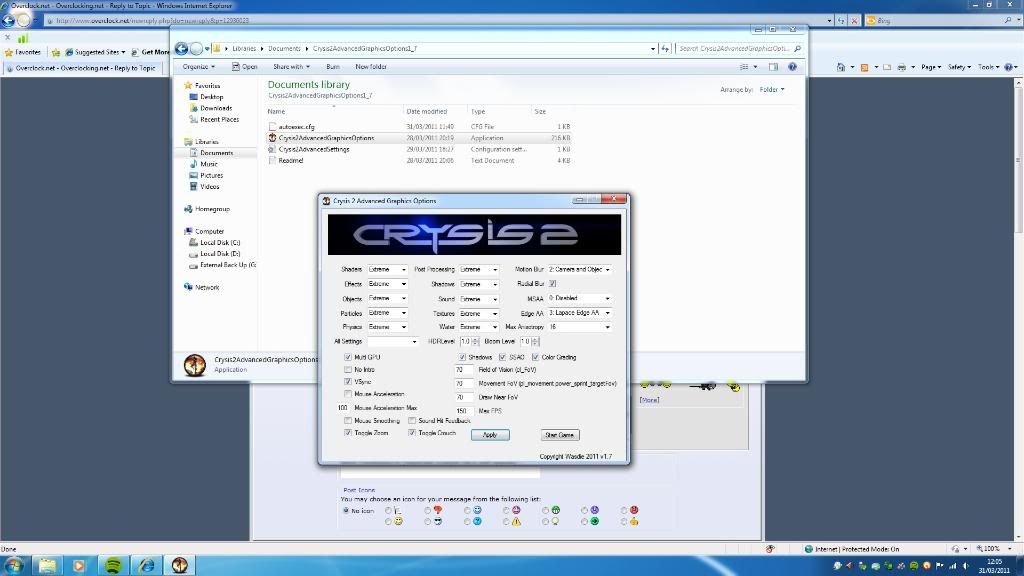Open Local Disk (C:) in sidebar

pos(215,242)
